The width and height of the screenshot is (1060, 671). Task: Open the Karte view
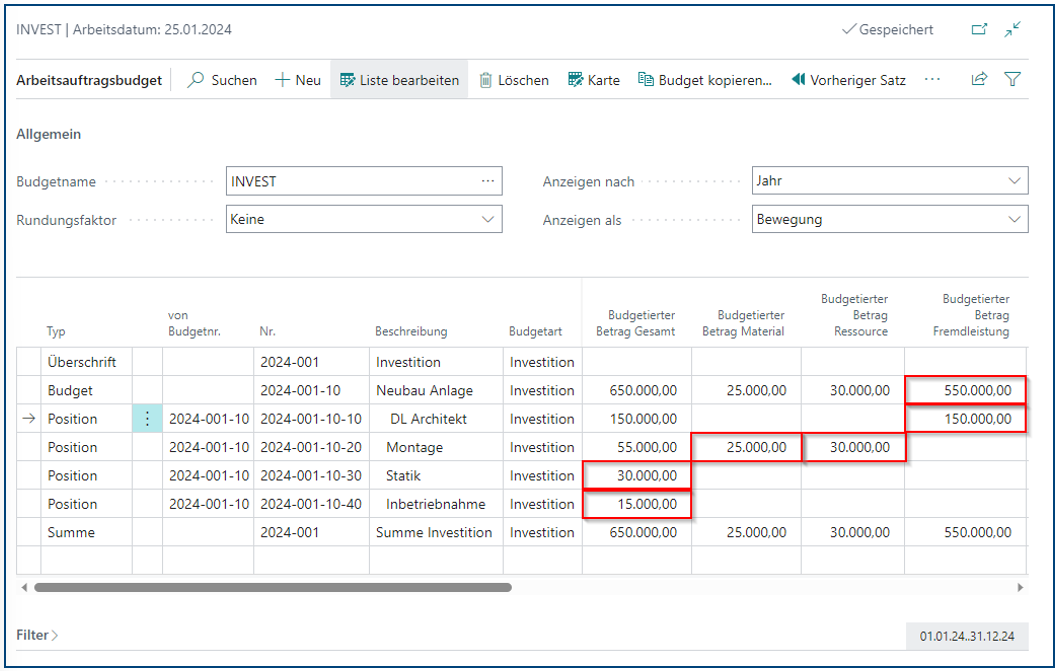594,80
